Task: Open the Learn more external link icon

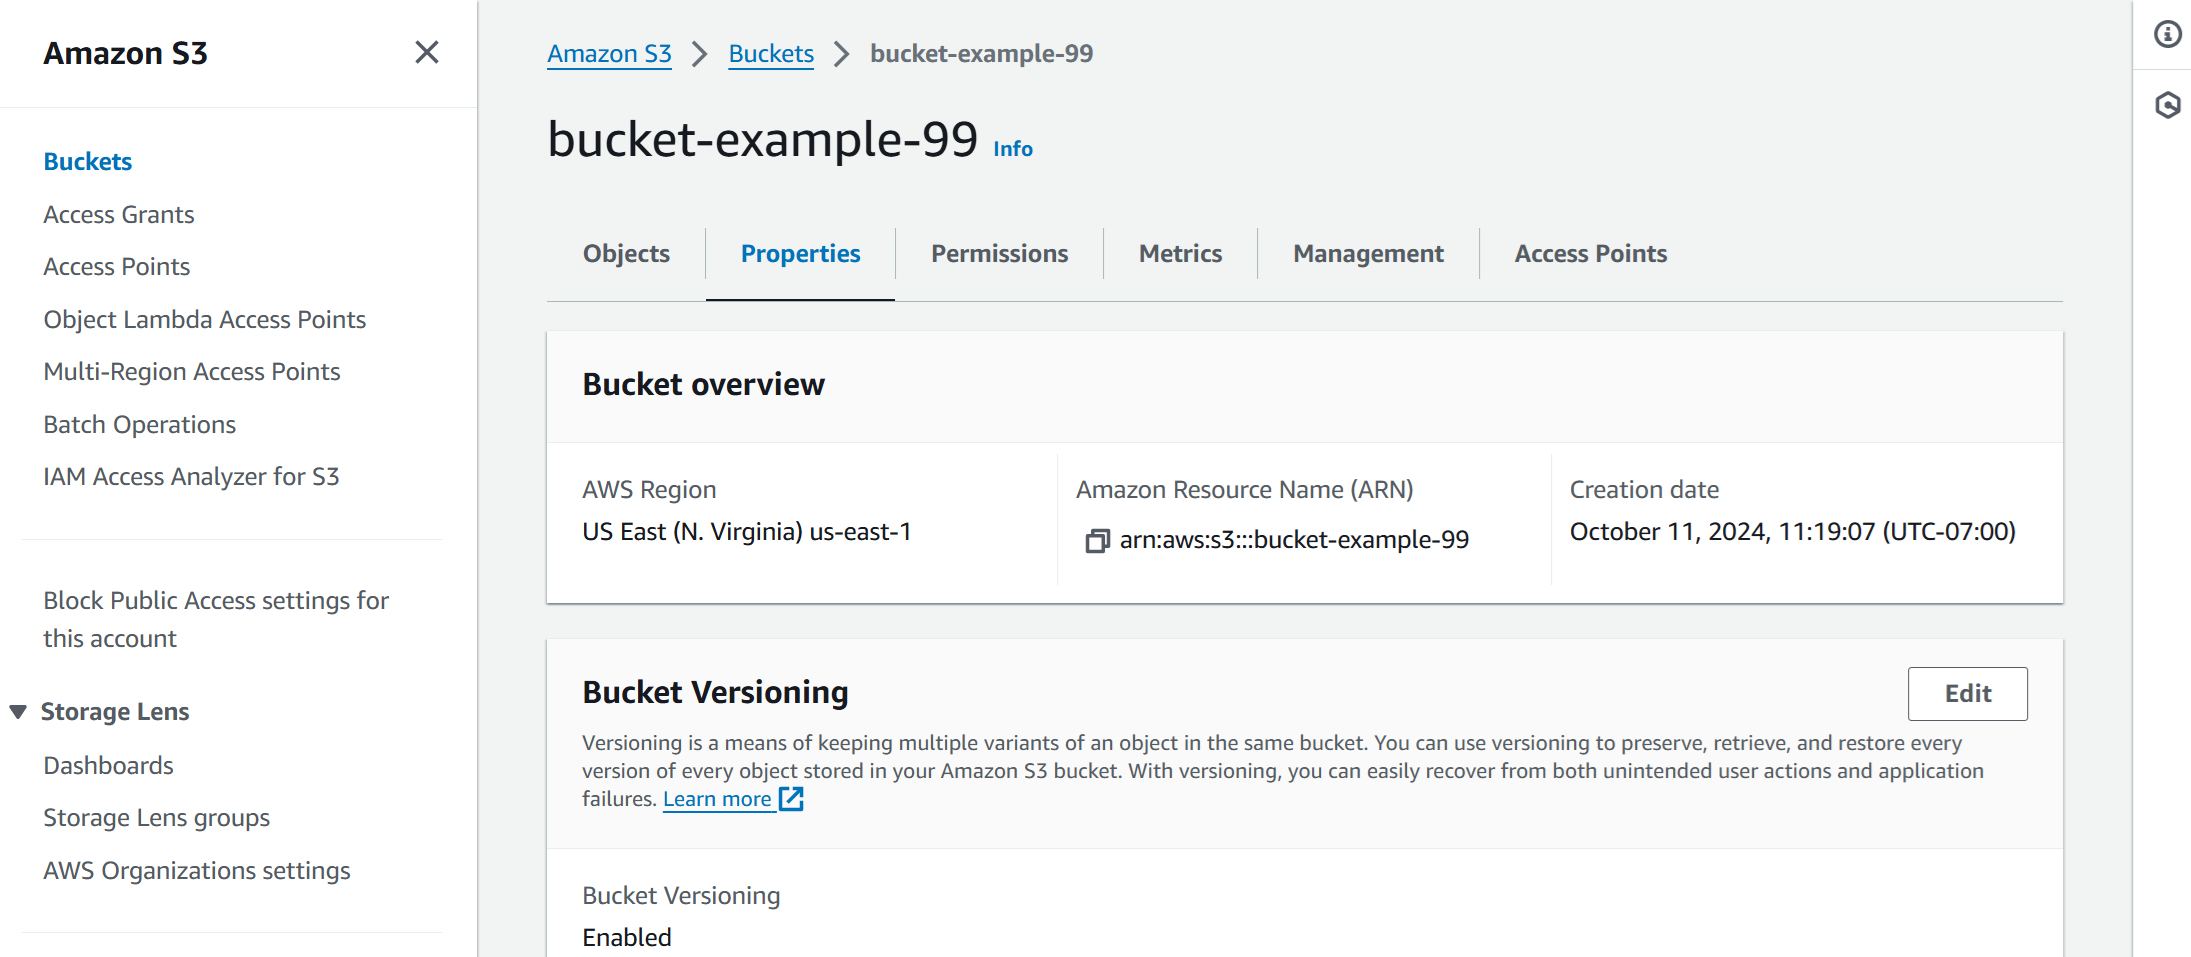Action: coord(791,798)
